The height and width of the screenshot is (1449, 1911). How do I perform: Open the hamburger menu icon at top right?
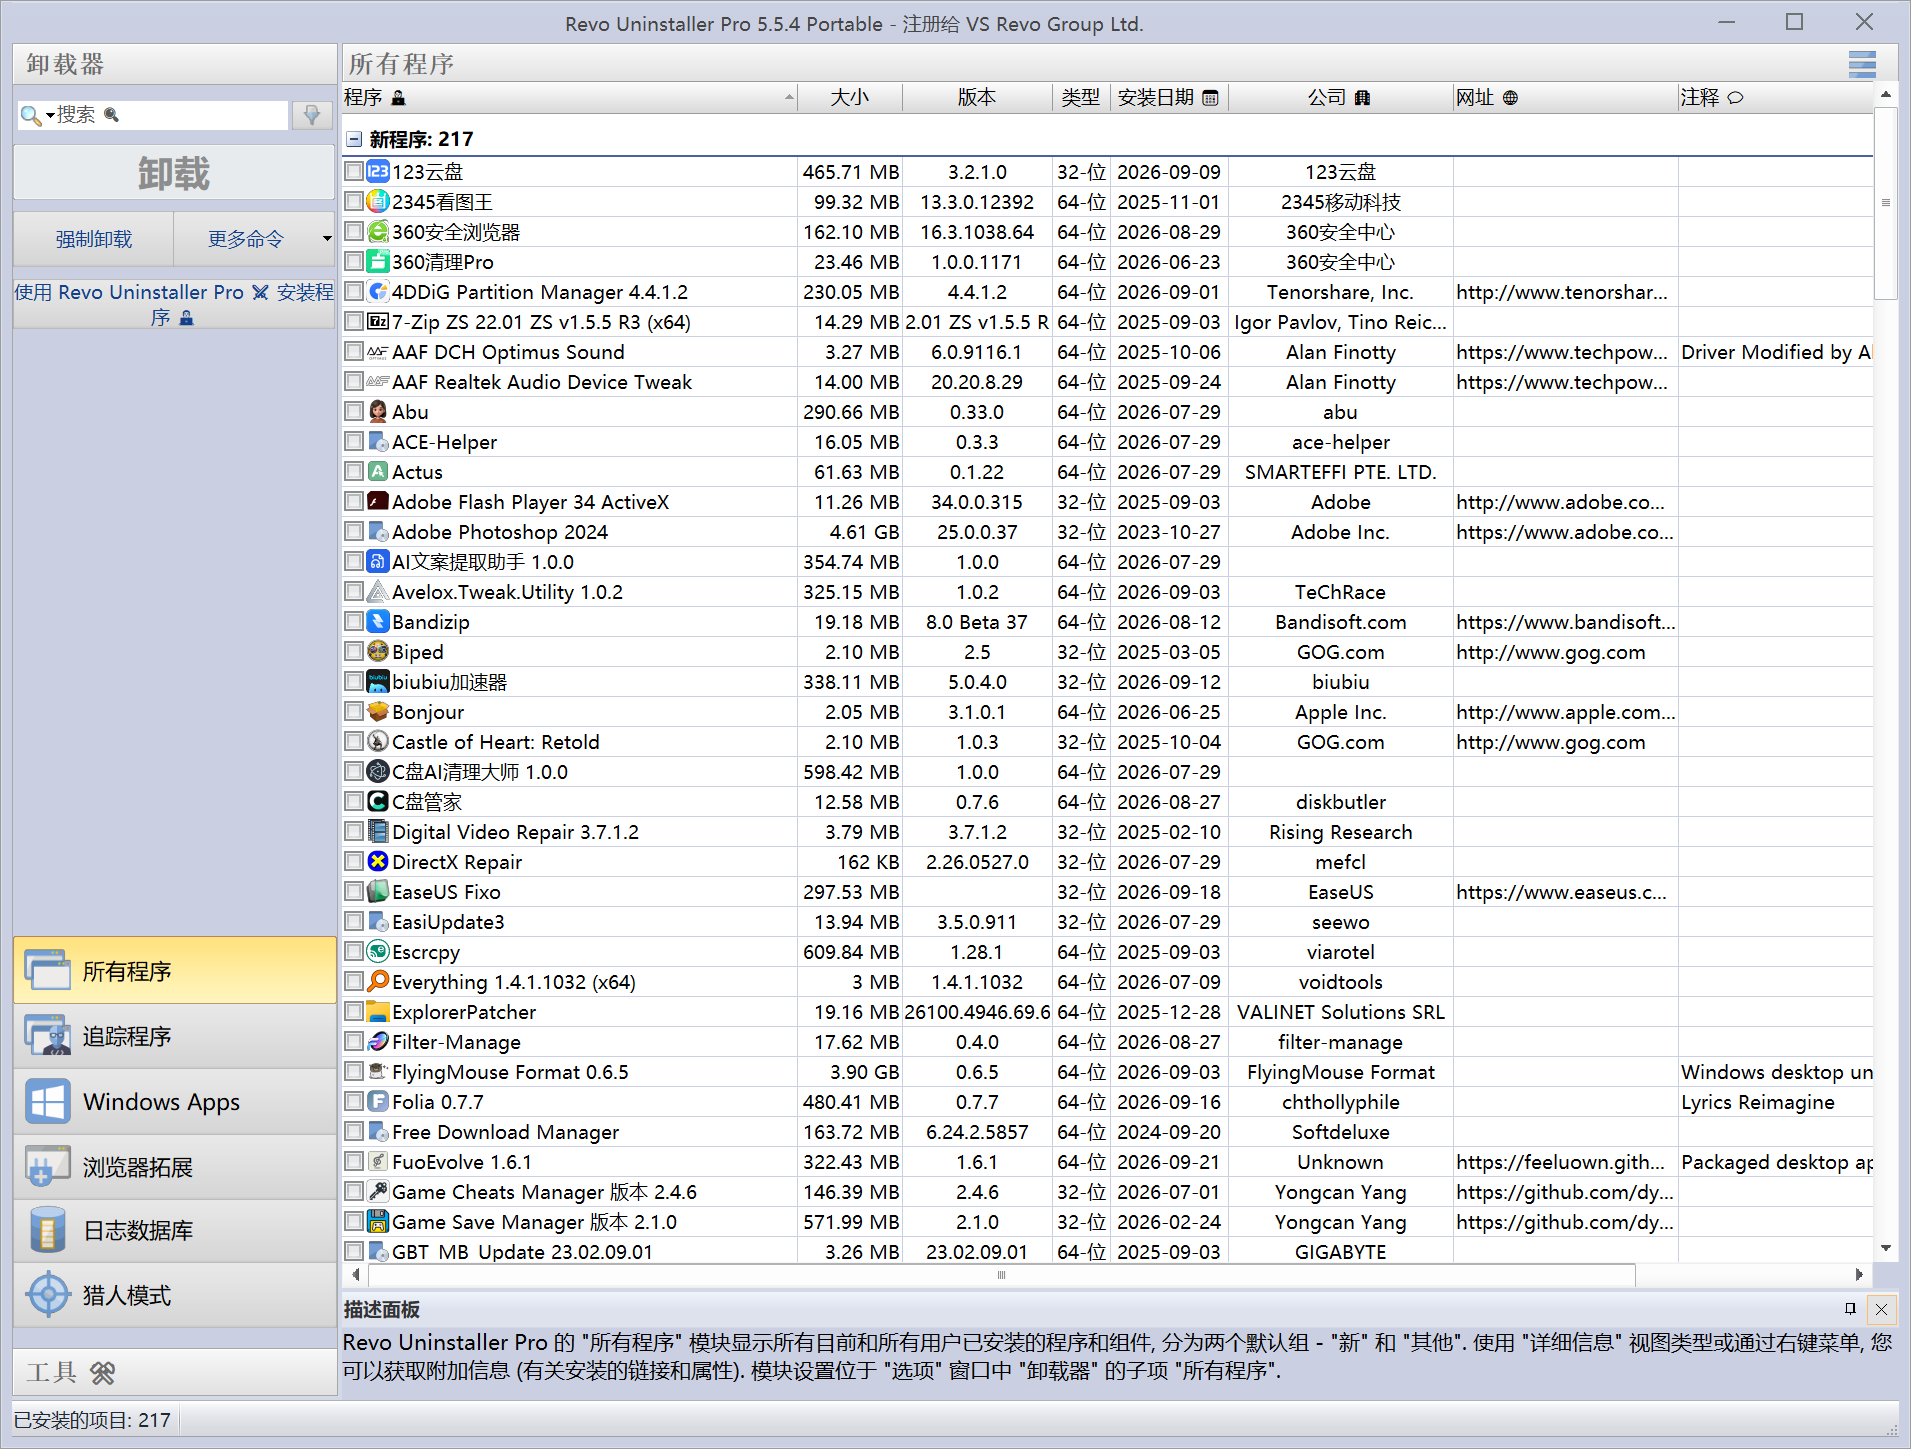(x=1861, y=64)
